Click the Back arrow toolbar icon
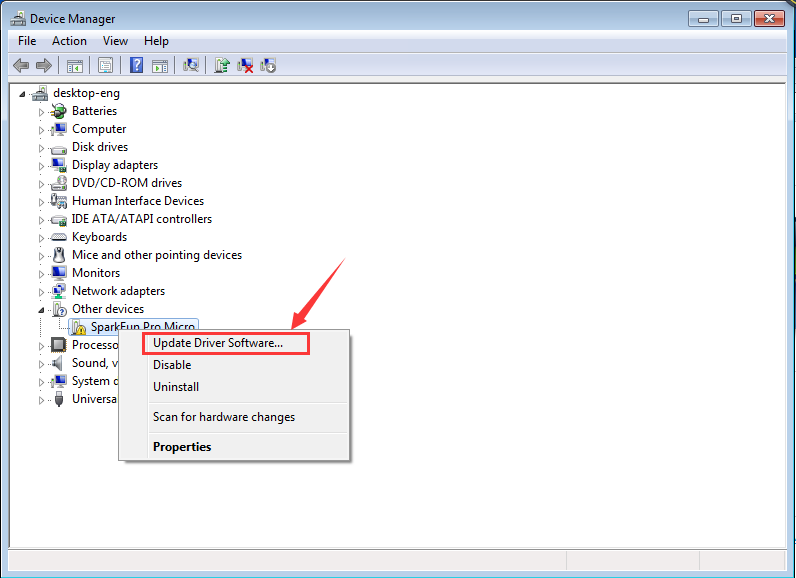This screenshot has width=796, height=578. [x=21, y=65]
